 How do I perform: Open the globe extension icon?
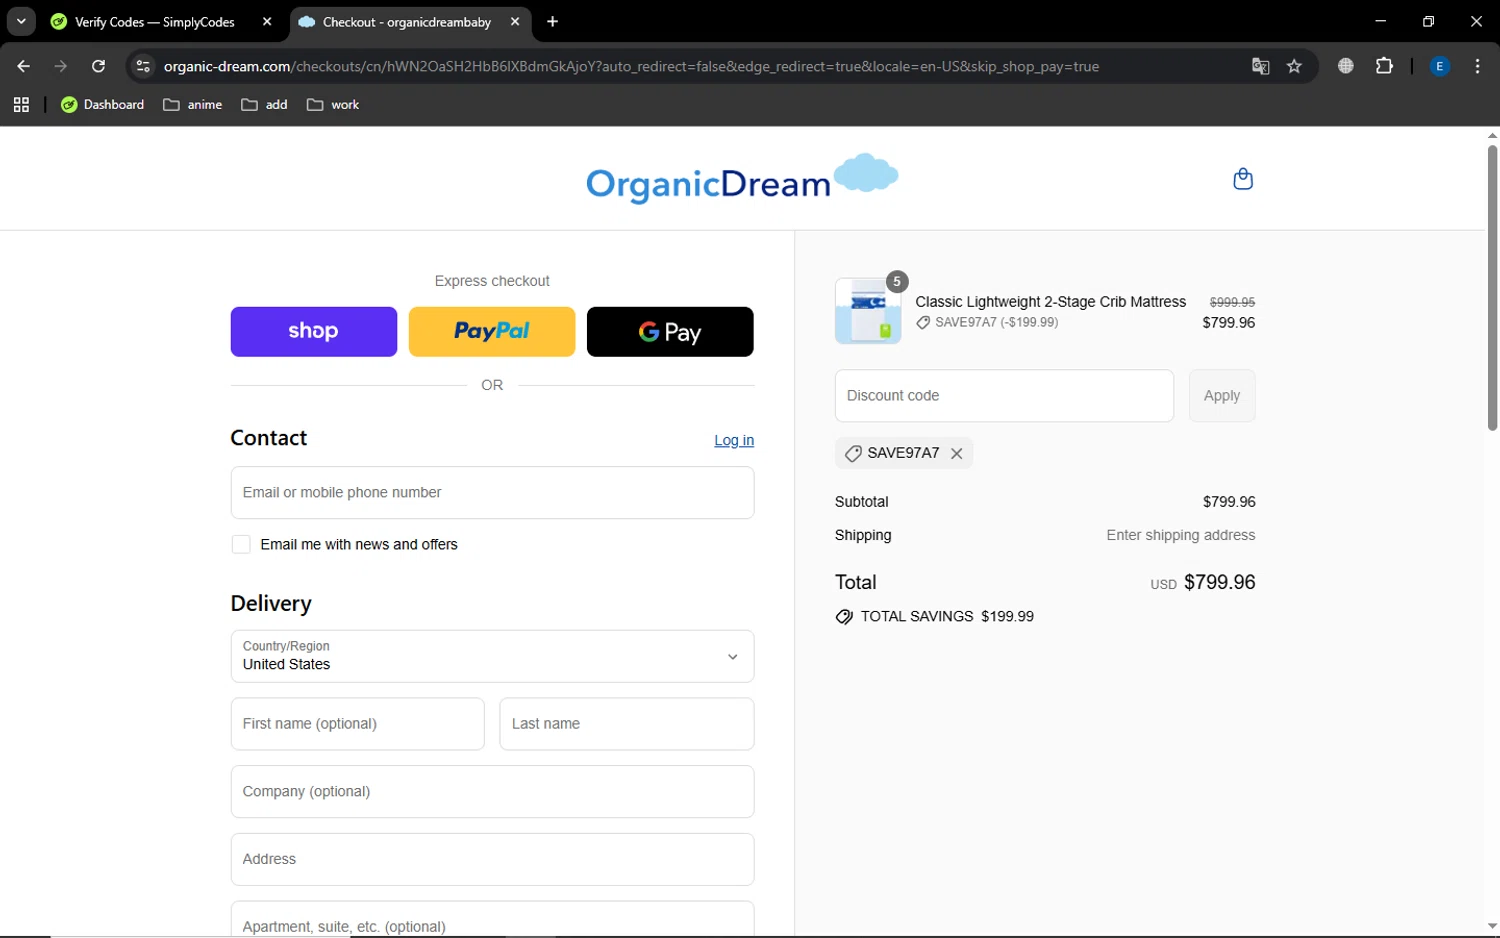(x=1346, y=66)
